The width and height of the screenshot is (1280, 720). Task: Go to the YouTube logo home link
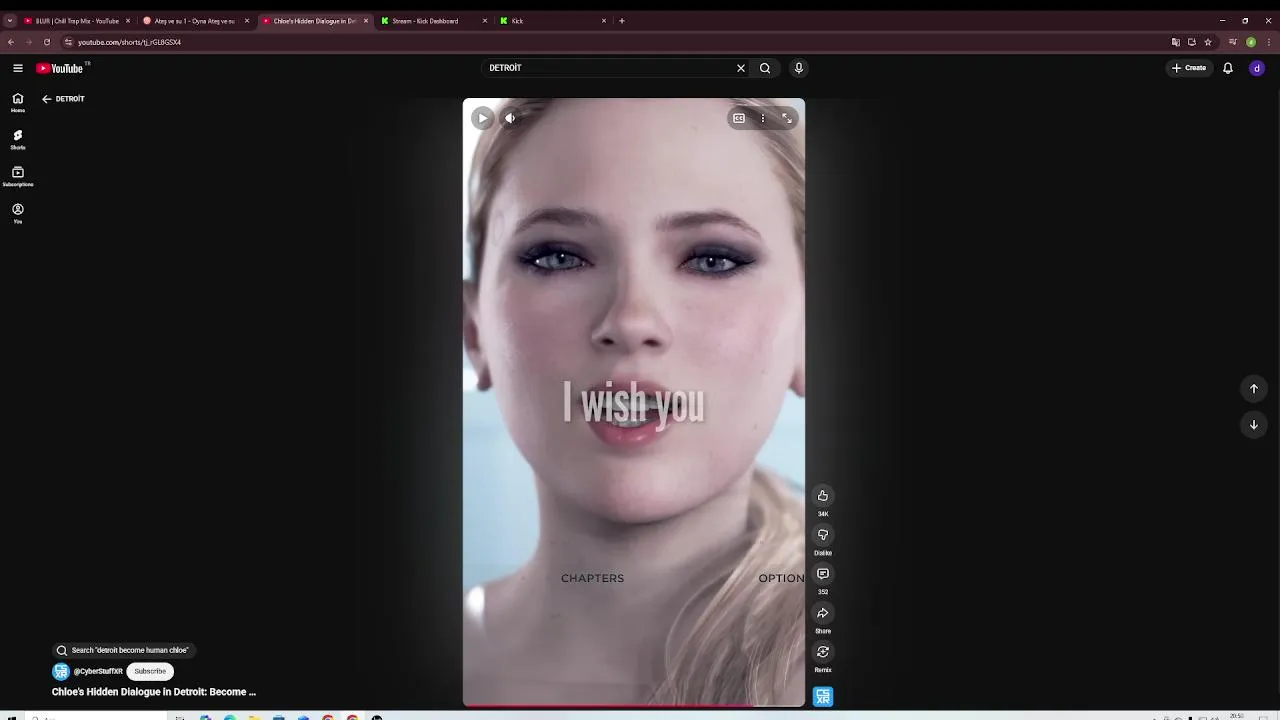click(60, 68)
